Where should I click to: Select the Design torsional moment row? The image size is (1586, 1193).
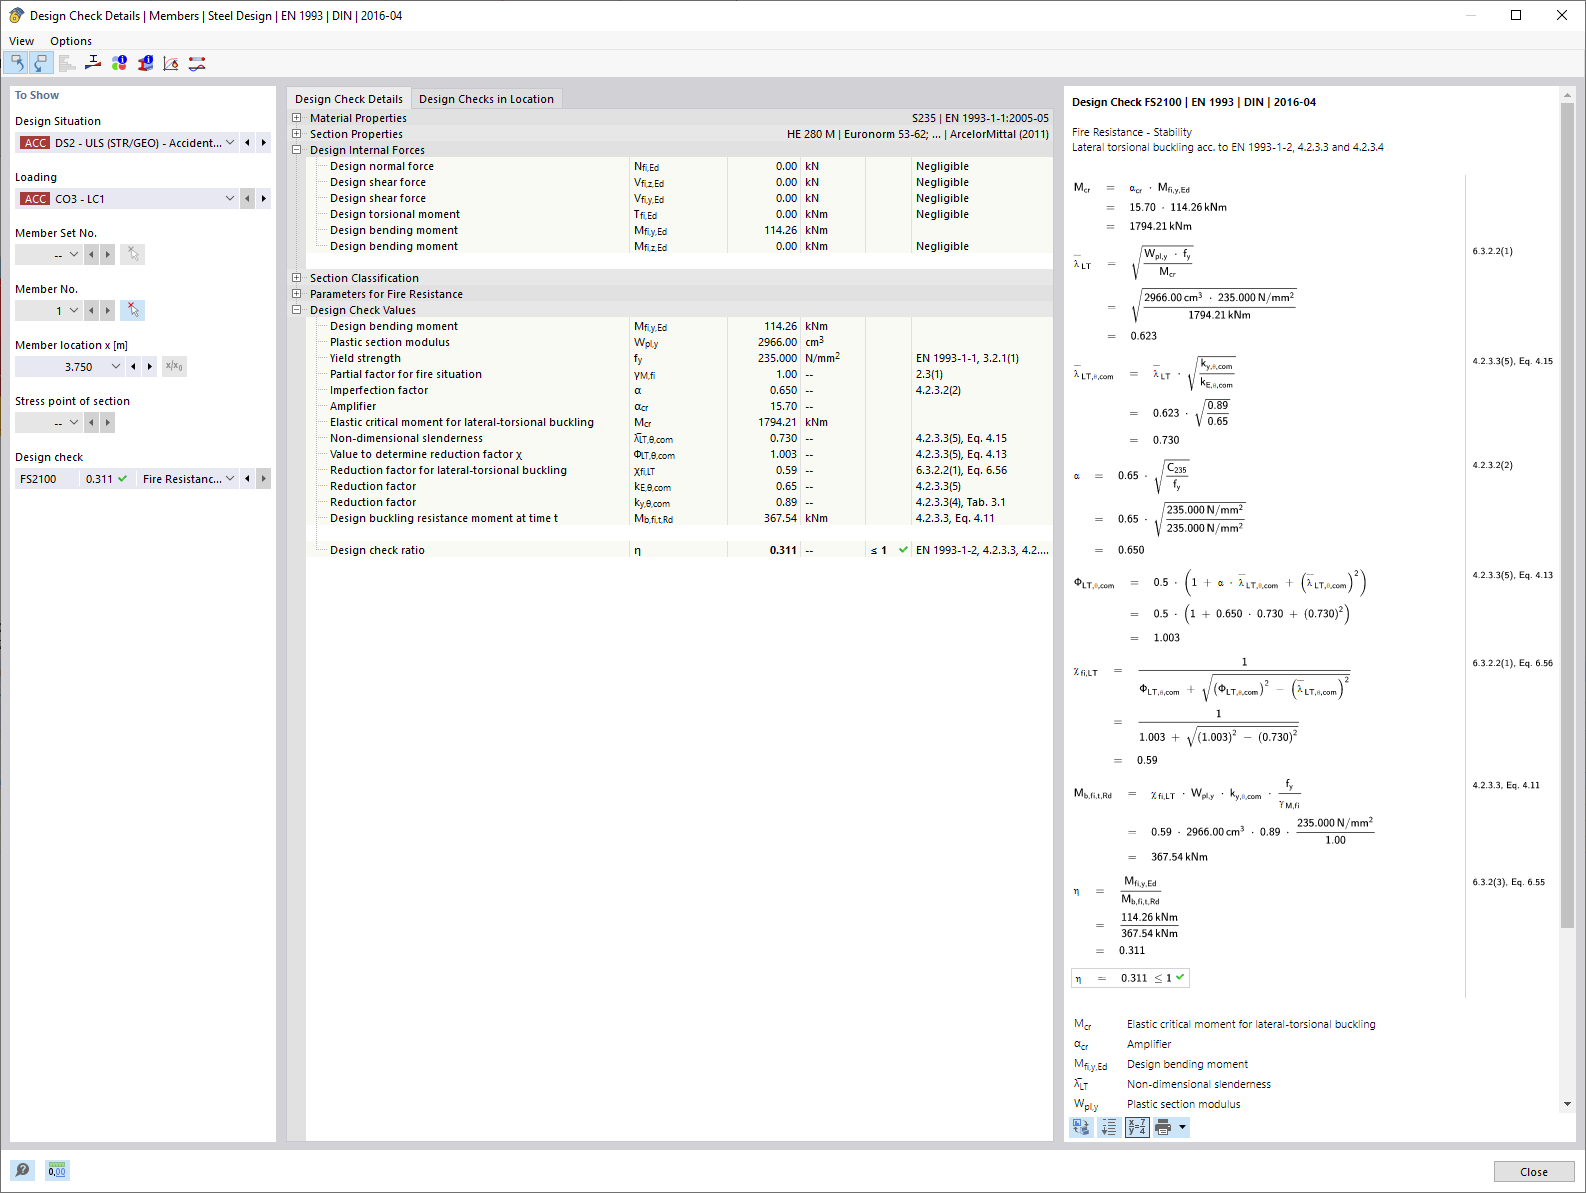point(679,214)
